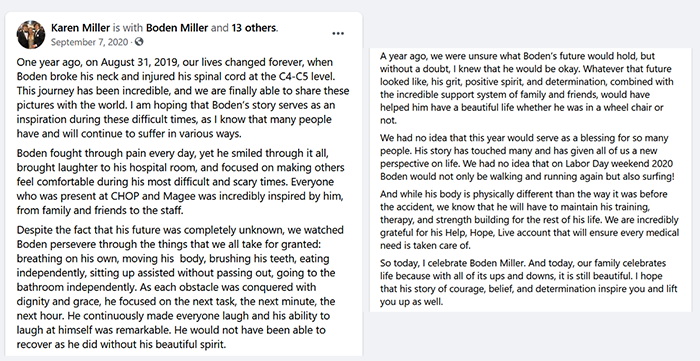The width and height of the screenshot is (700, 361).
Task: Click the paragraph beginning 'A year ago, we were unsure'
Action: 527,88
